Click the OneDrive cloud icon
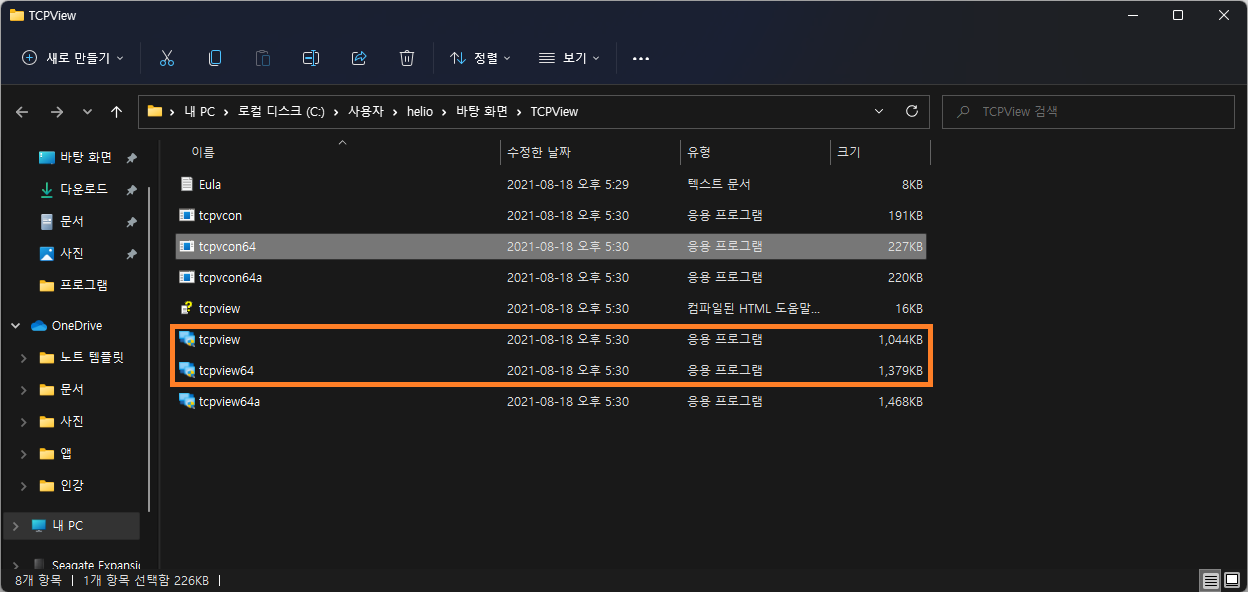Viewport: 1248px width, 592px height. (x=40, y=325)
